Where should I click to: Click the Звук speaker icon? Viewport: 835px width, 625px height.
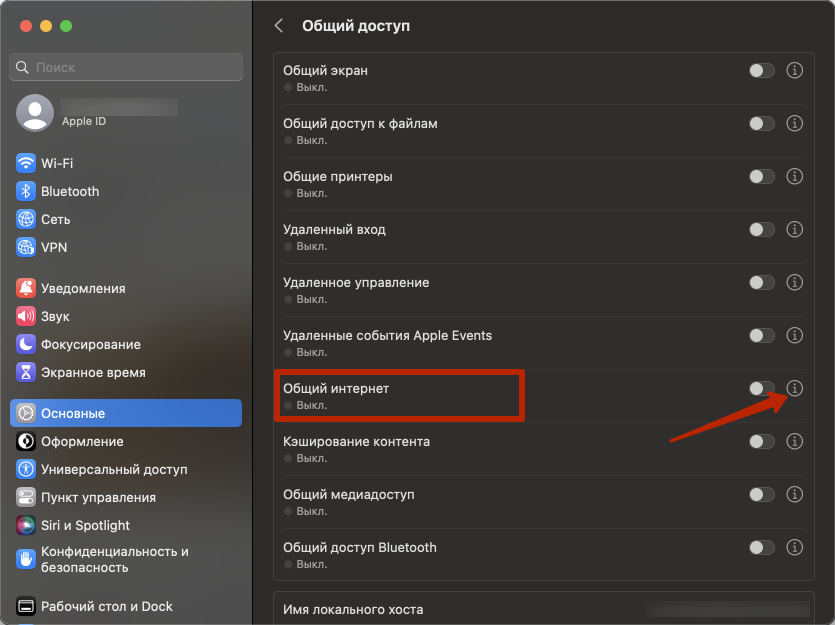(x=26, y=316)
